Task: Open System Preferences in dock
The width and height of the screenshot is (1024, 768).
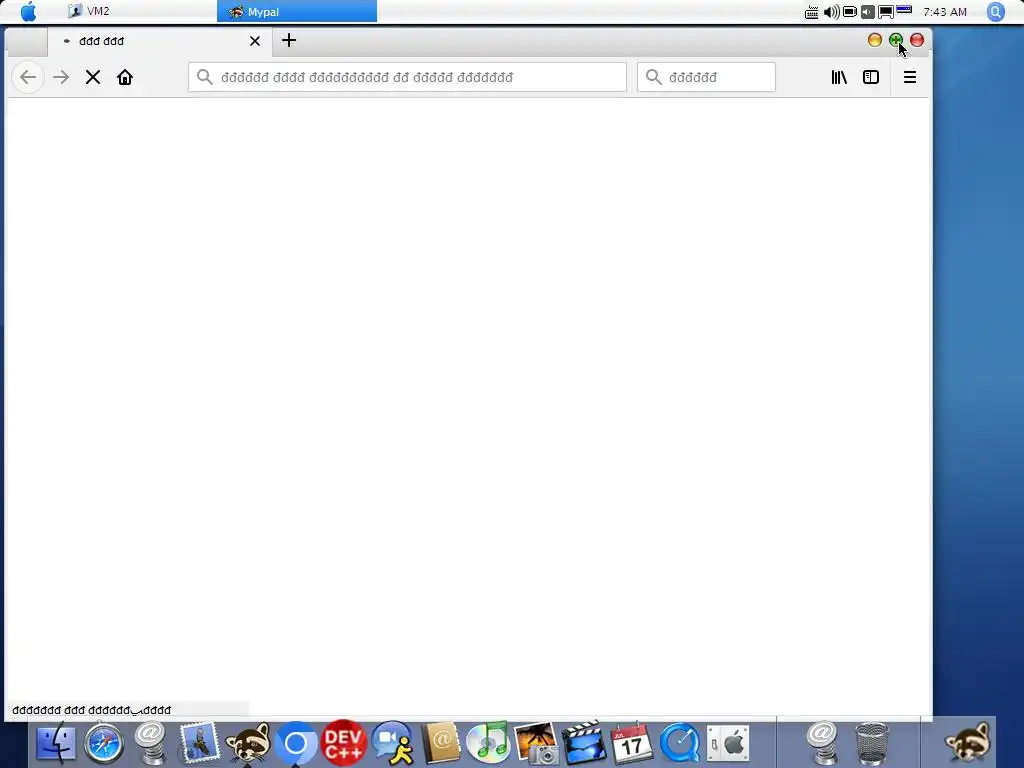Action: pos(728,743)
